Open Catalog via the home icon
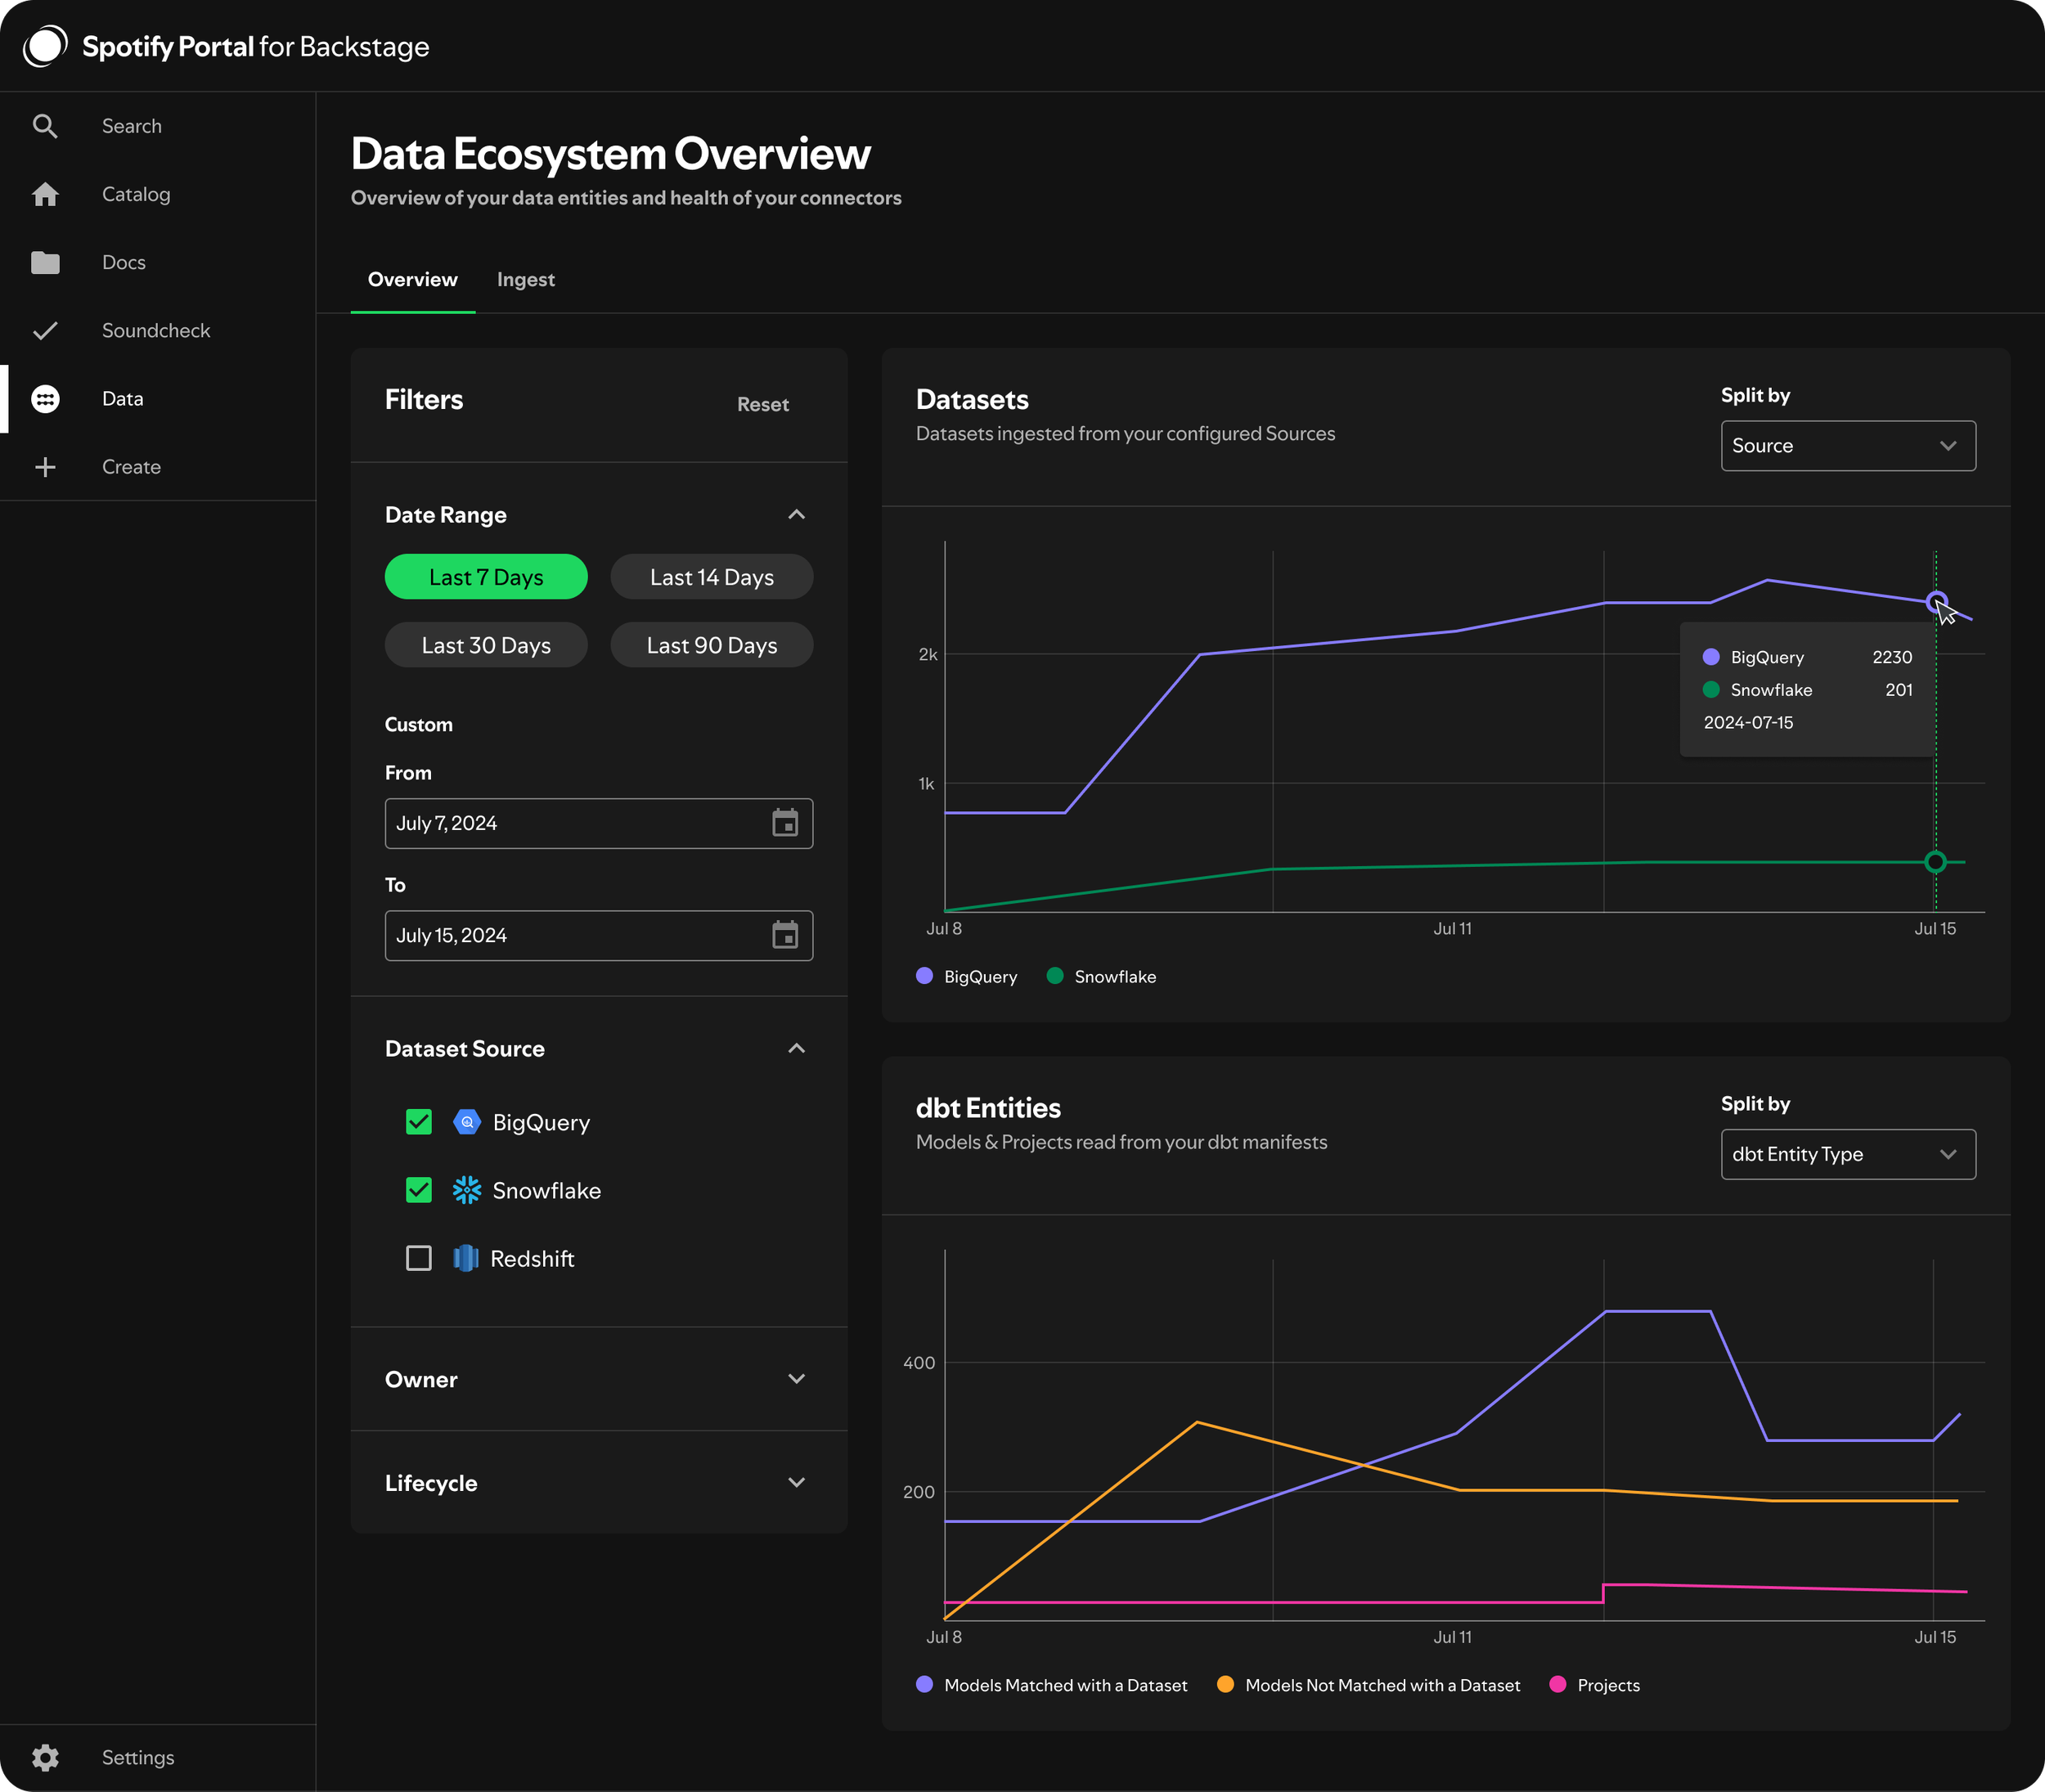Image resolution: width=2045 pixels, height=1792 pixels. tap(45, 194)
